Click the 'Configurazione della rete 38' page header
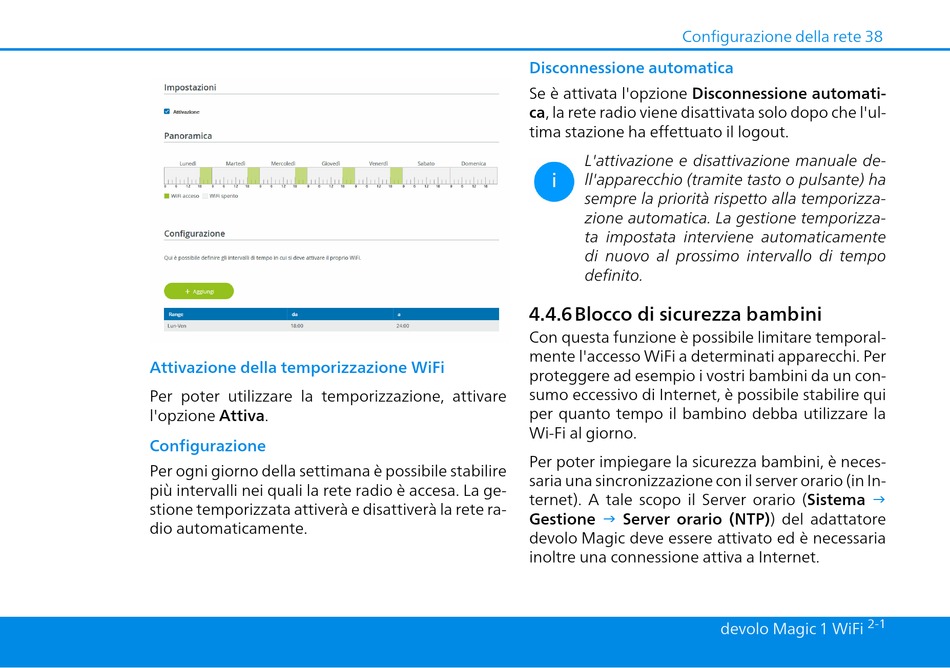 [782, 36]
